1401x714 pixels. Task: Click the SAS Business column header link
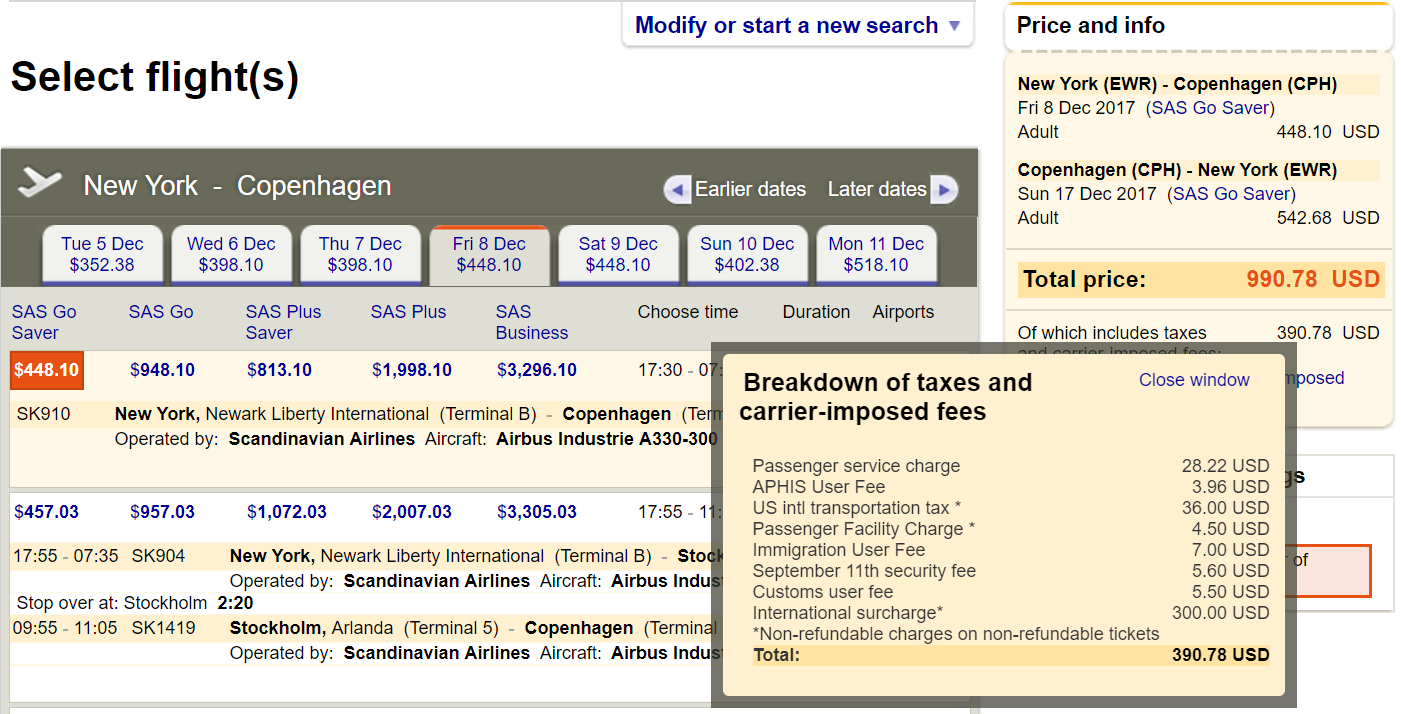pyautogui.click(x=531, y=322)
